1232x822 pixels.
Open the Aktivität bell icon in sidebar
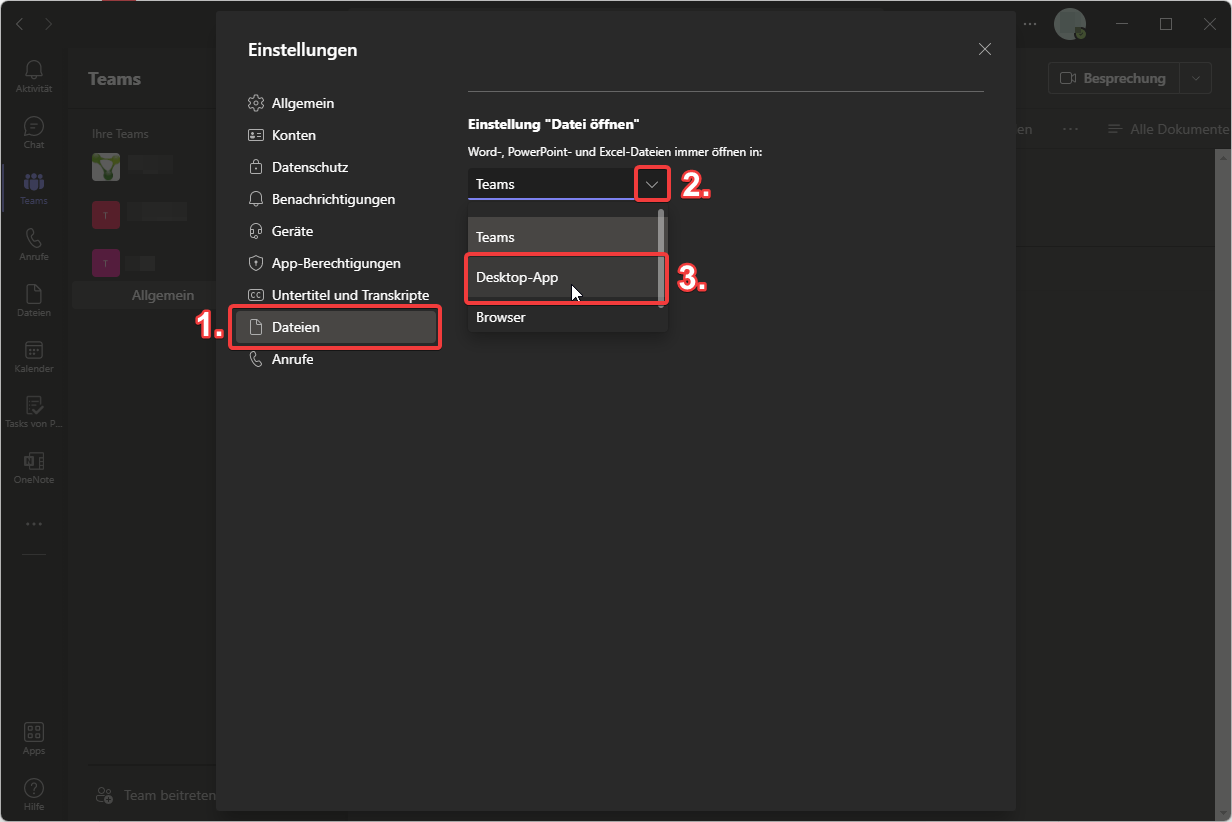click(34, 75)
